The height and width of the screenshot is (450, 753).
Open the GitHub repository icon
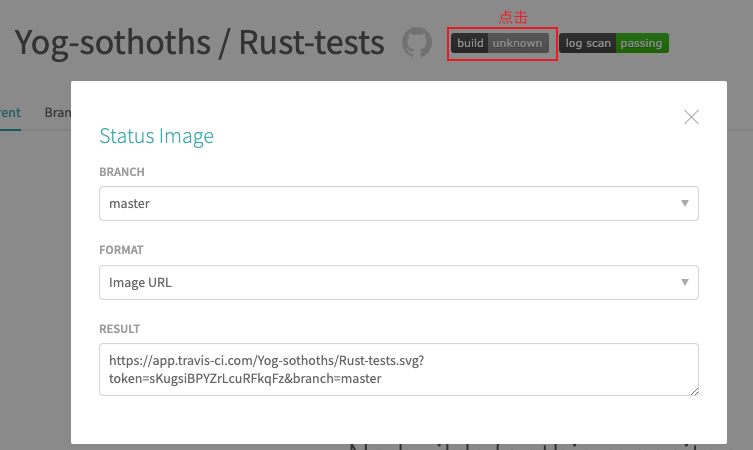click(x=417, y=42)
